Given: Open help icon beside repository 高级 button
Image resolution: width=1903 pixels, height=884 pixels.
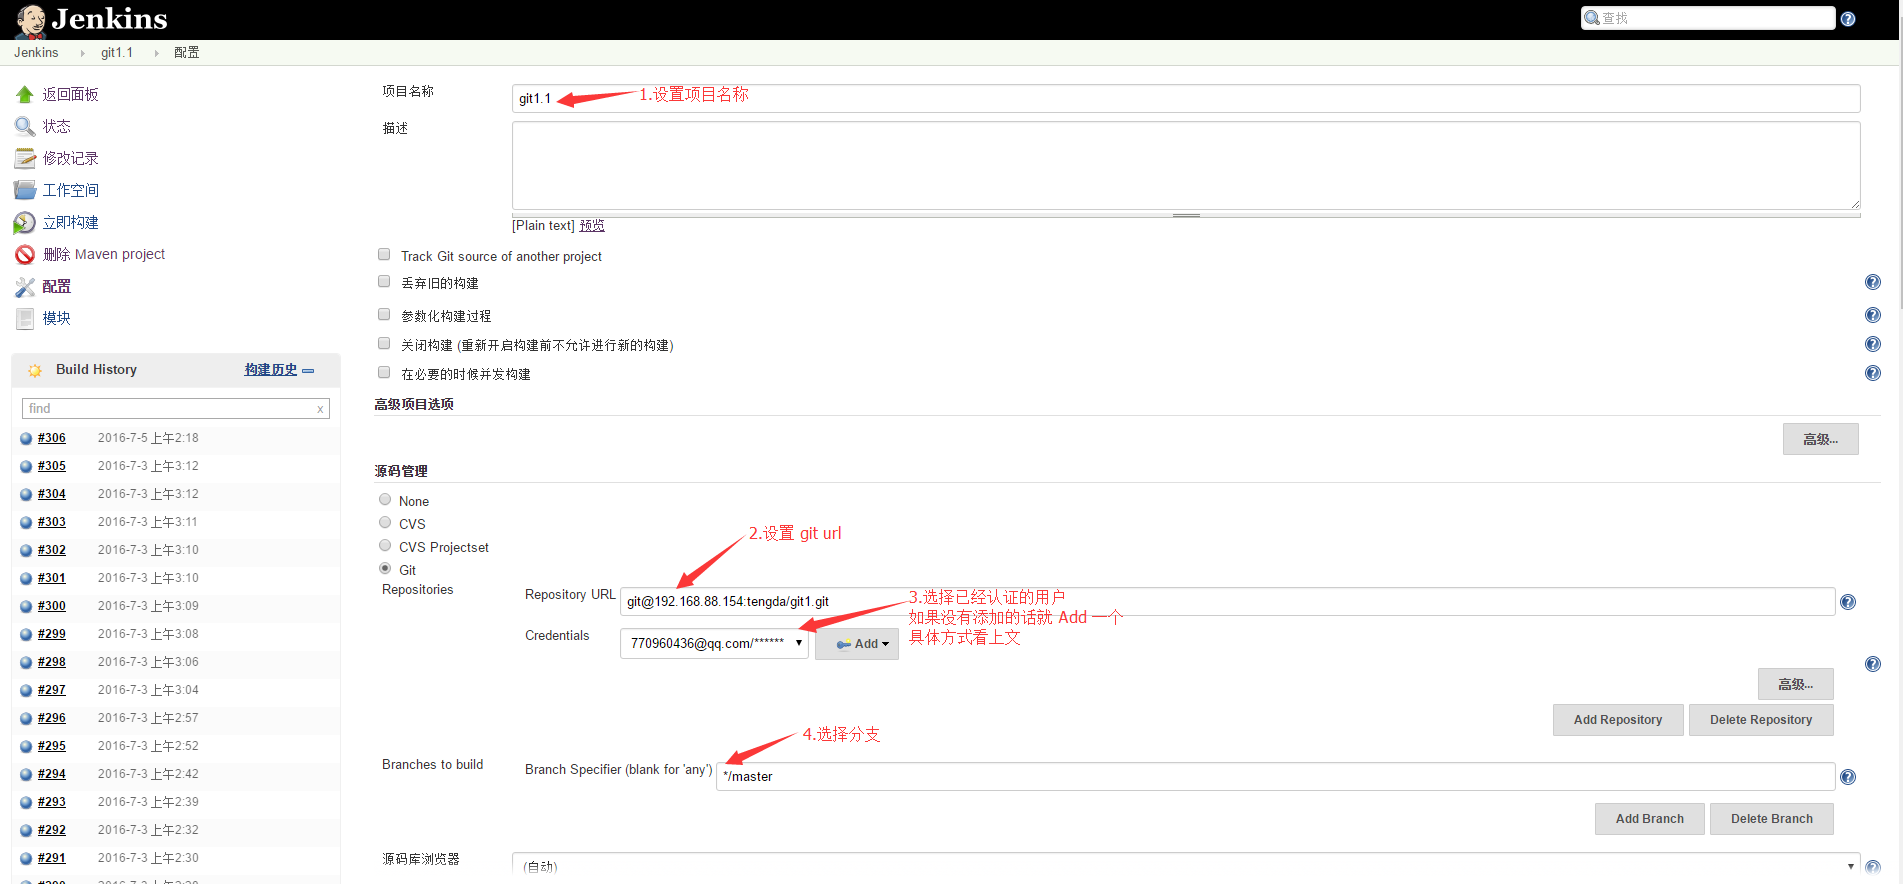Looking at the screenshot, I should coord(1873,664).
